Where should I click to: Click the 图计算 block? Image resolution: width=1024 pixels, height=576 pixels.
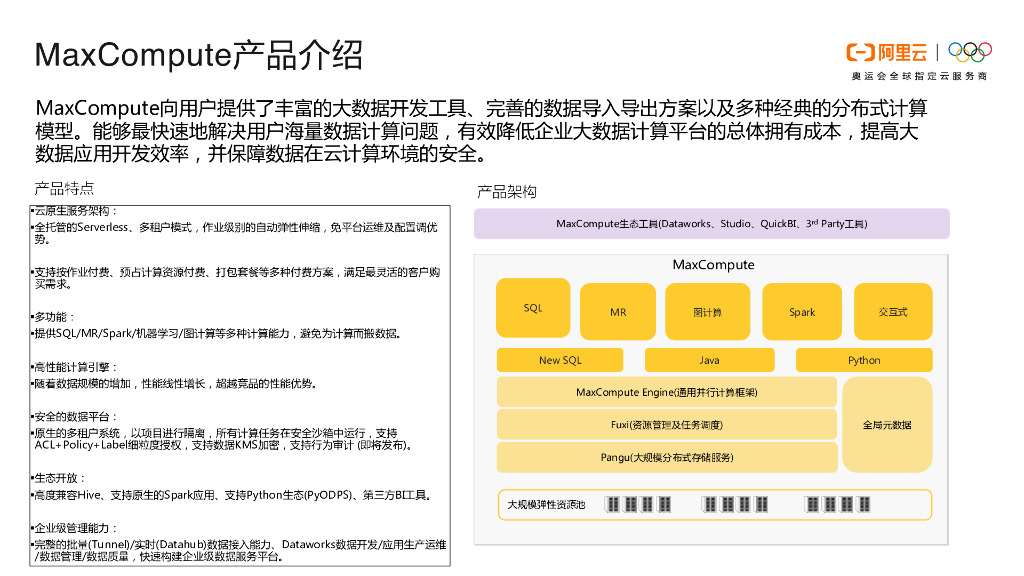(x=707, y=312)
